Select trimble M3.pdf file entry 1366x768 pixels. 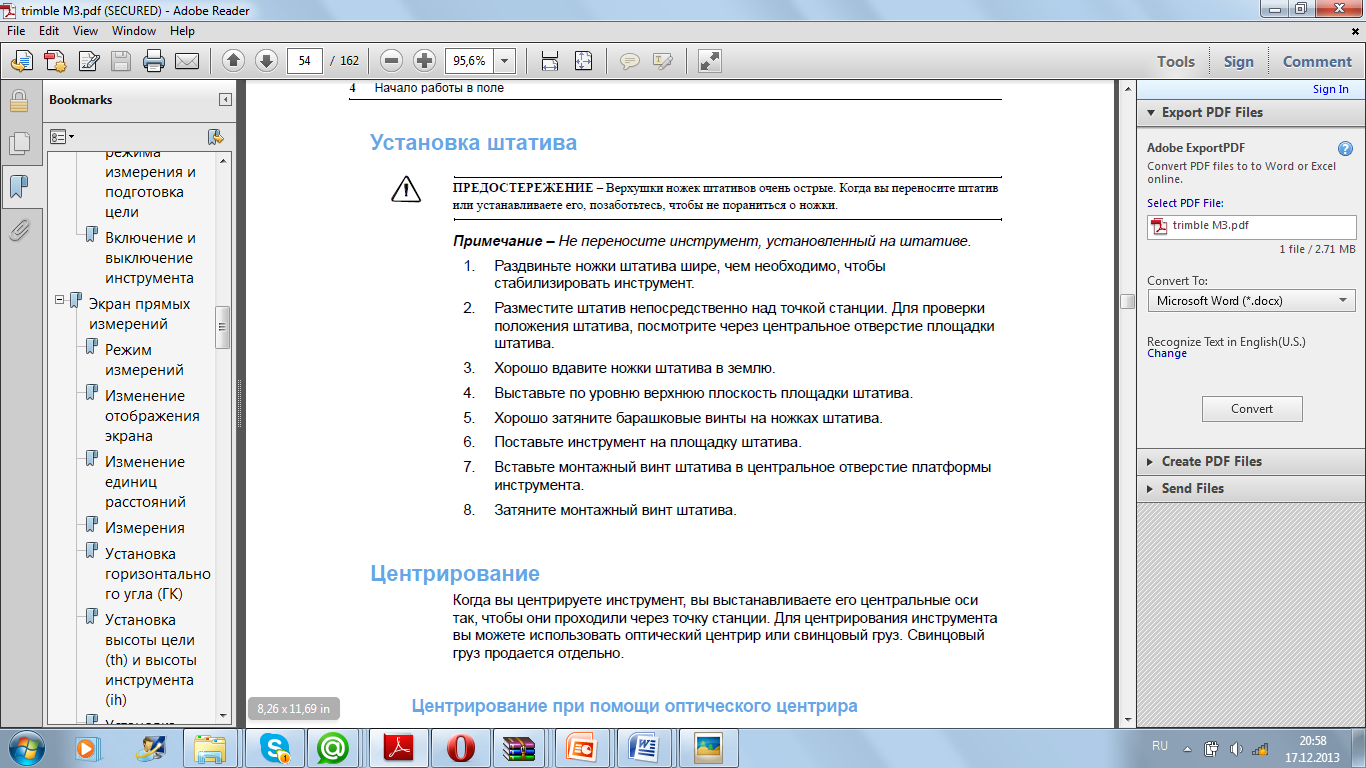point(1252,226)
